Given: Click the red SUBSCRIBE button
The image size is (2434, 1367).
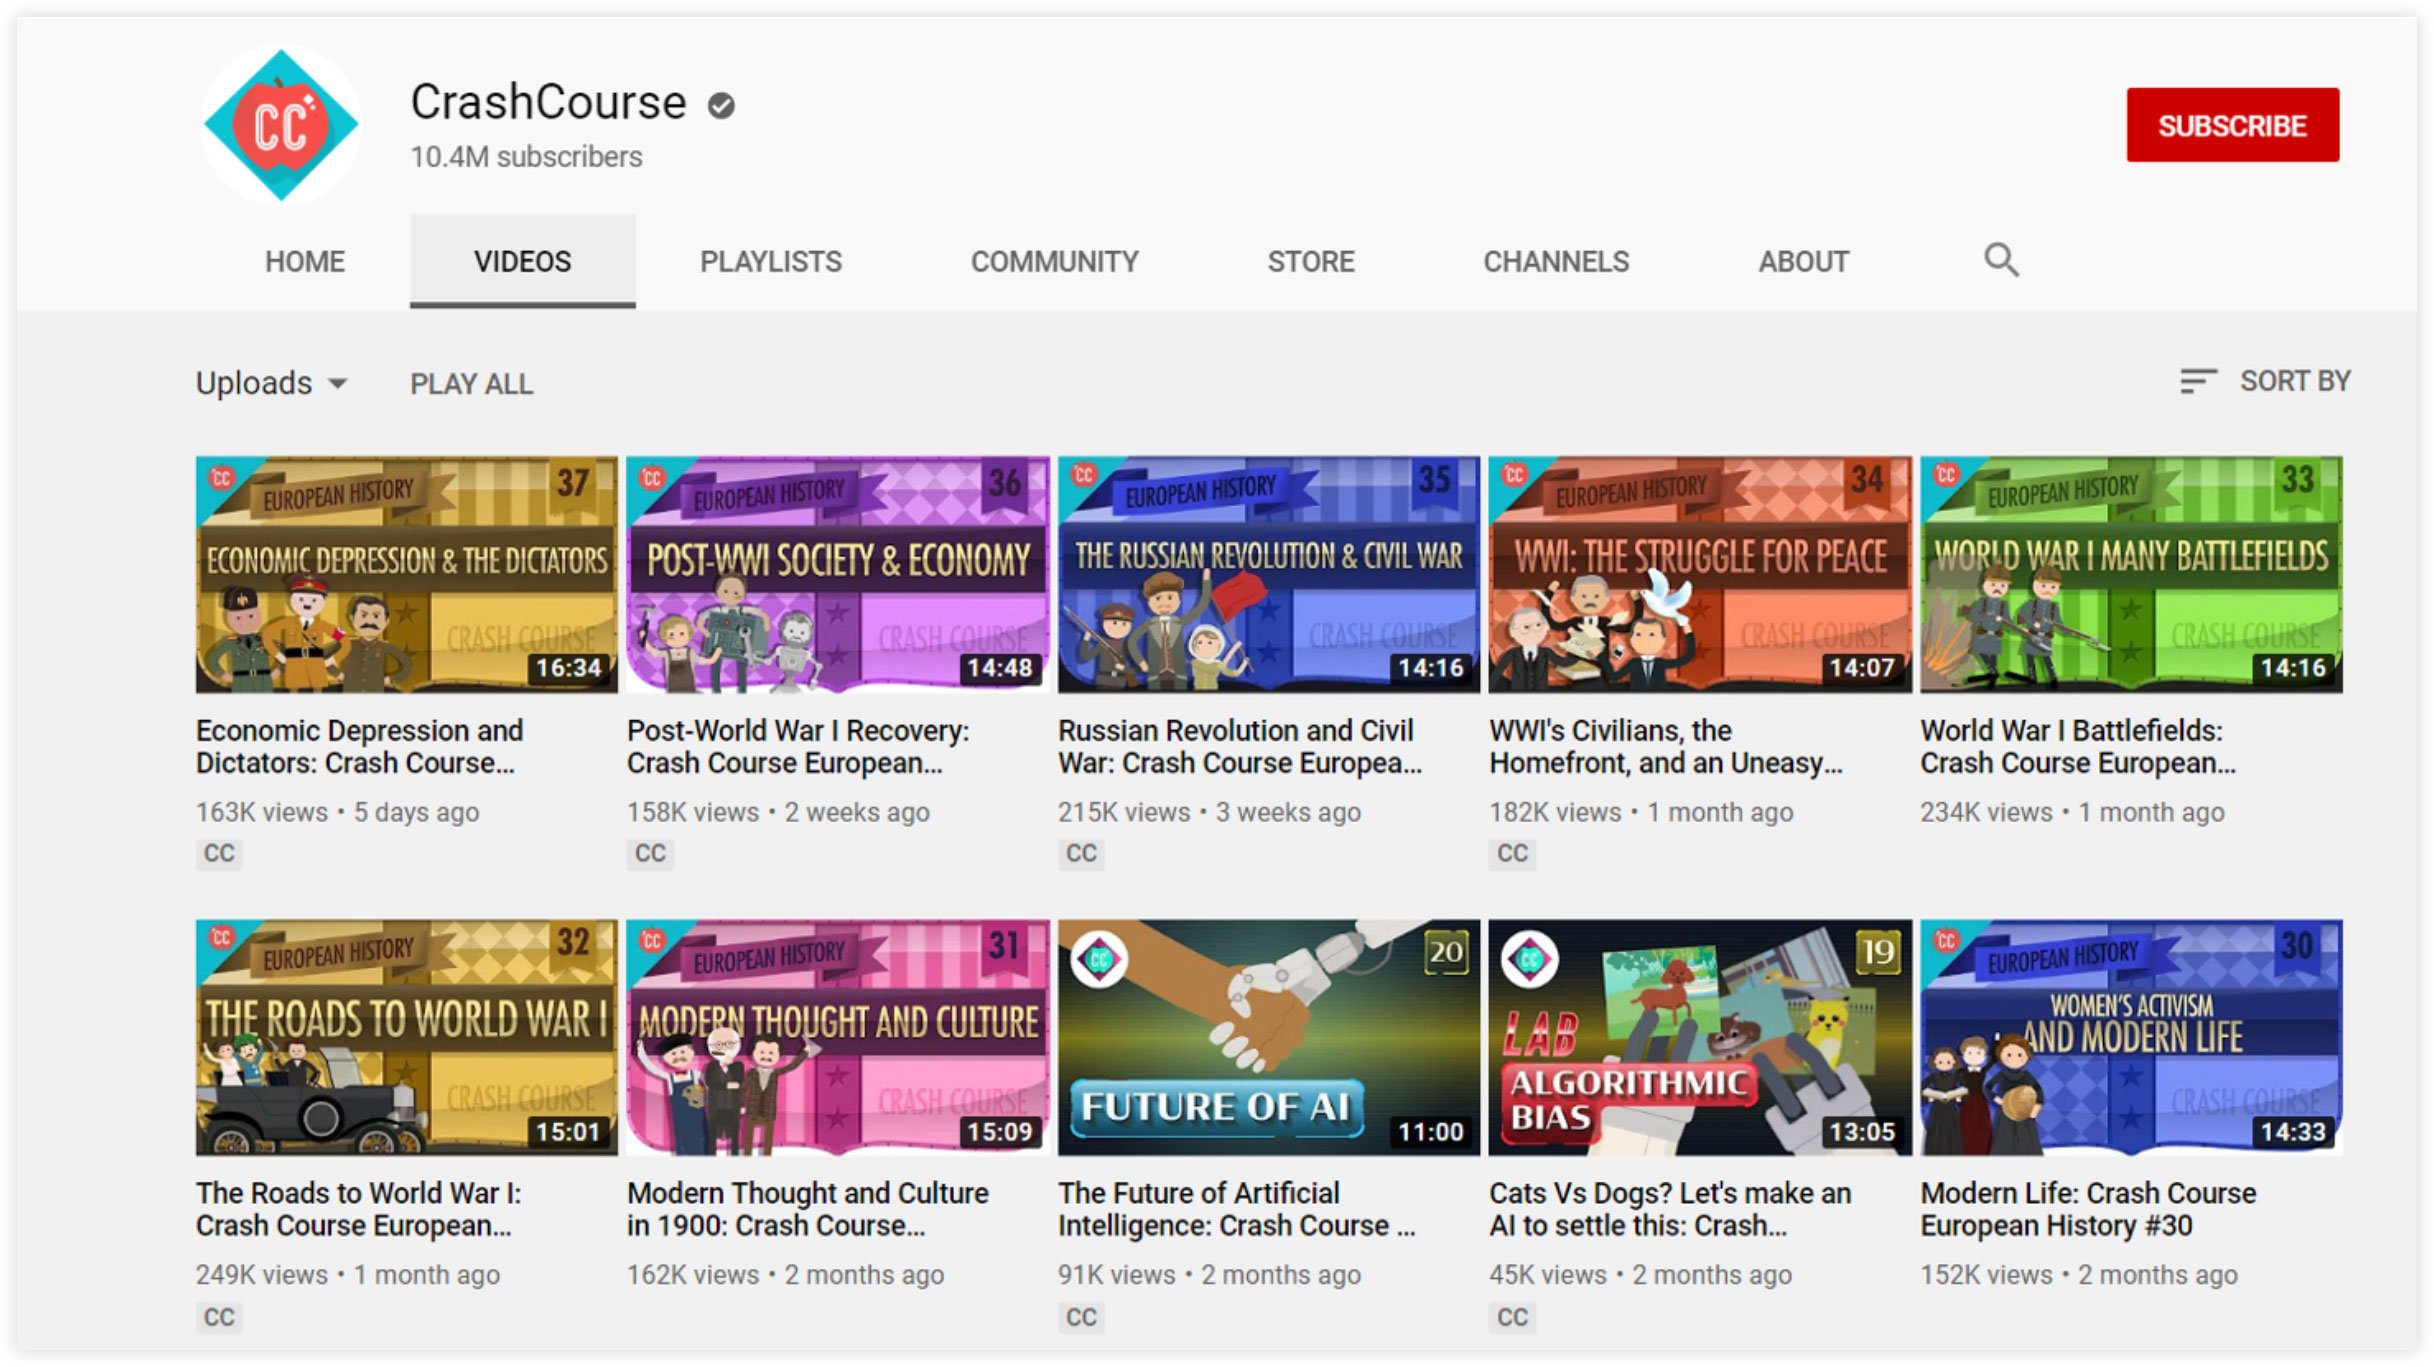Looking at the screenshot, I should 2232,125.
